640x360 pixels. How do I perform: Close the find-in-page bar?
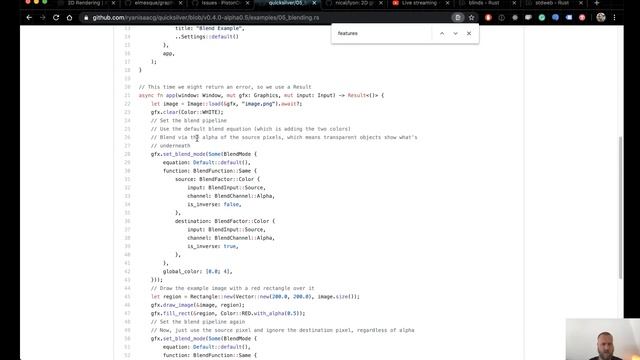click(469, 33)
